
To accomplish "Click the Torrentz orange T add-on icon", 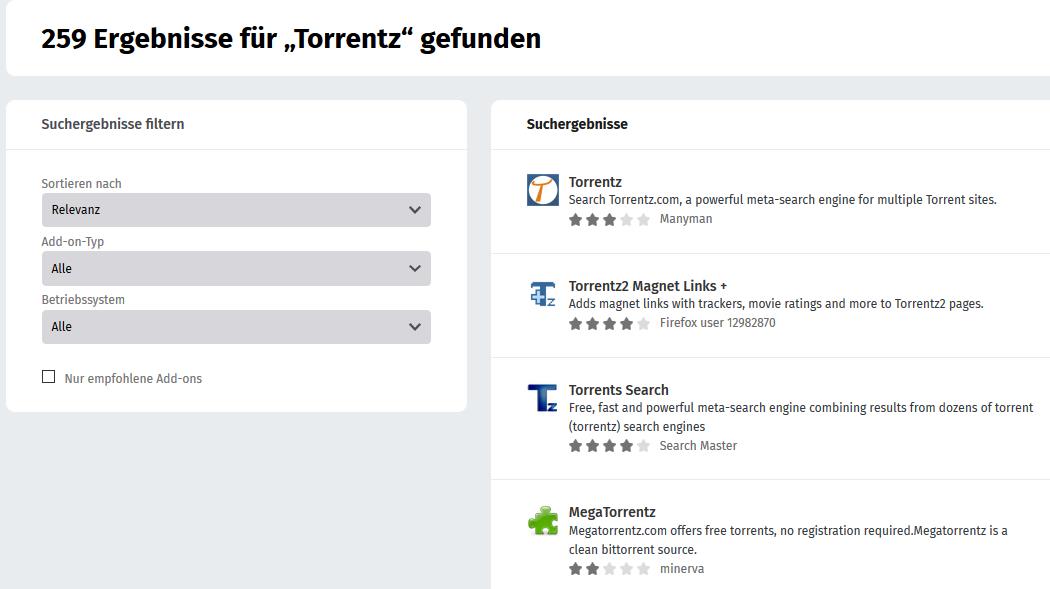I will [543, 190].
